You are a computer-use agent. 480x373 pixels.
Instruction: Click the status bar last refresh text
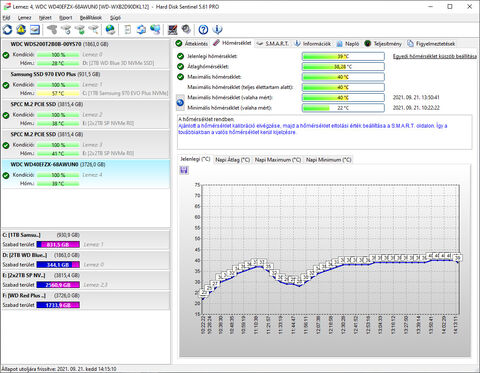pyautogui.click(x=59, y=369)
